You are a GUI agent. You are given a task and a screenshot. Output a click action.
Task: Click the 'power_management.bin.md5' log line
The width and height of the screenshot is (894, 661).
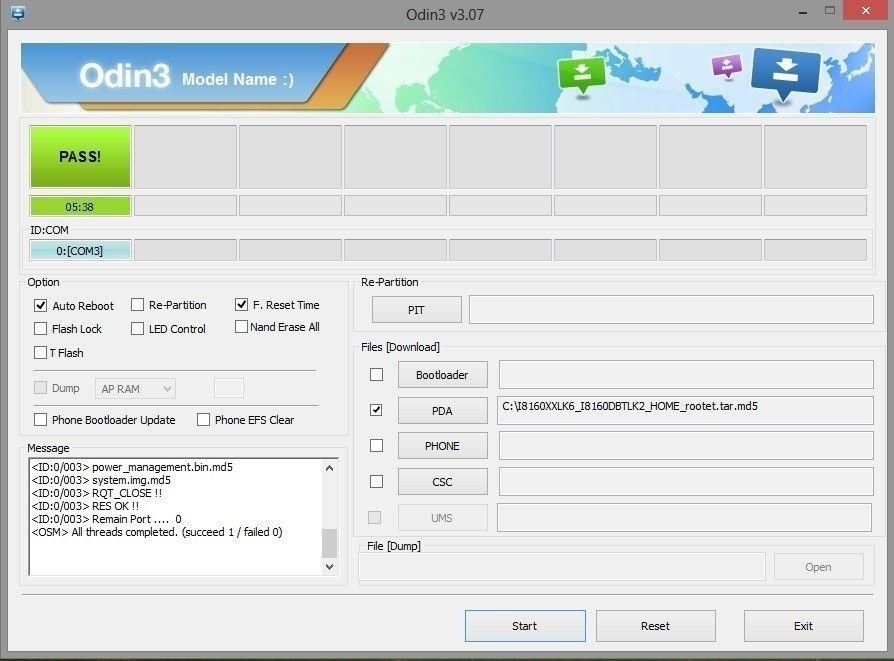(x=132, y=467)
